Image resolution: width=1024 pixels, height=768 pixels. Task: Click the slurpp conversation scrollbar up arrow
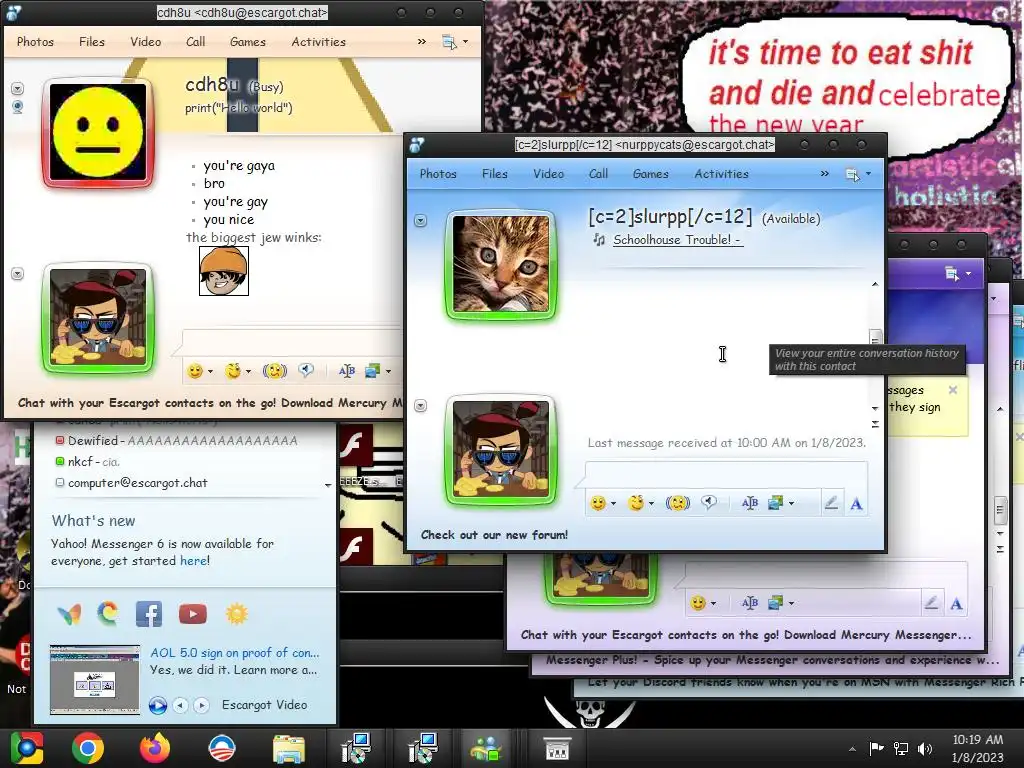[x=875, y=284]
